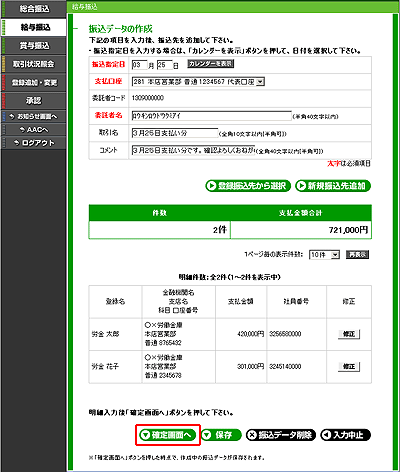This screenshot has height=472, width=400.
Task: Click the 振込指定日 month input field
Action: coord(140,65)
